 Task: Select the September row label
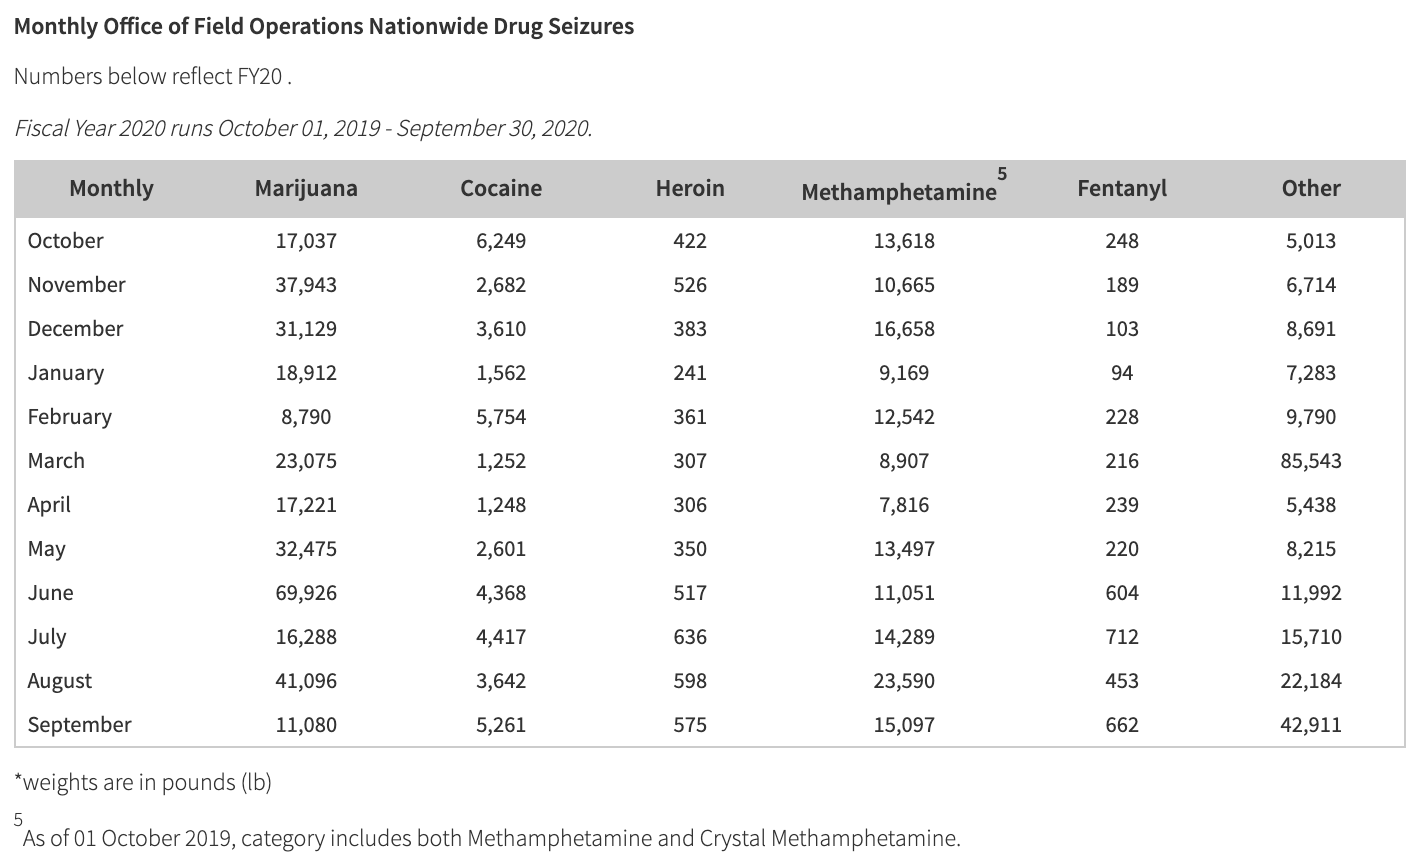80,725
